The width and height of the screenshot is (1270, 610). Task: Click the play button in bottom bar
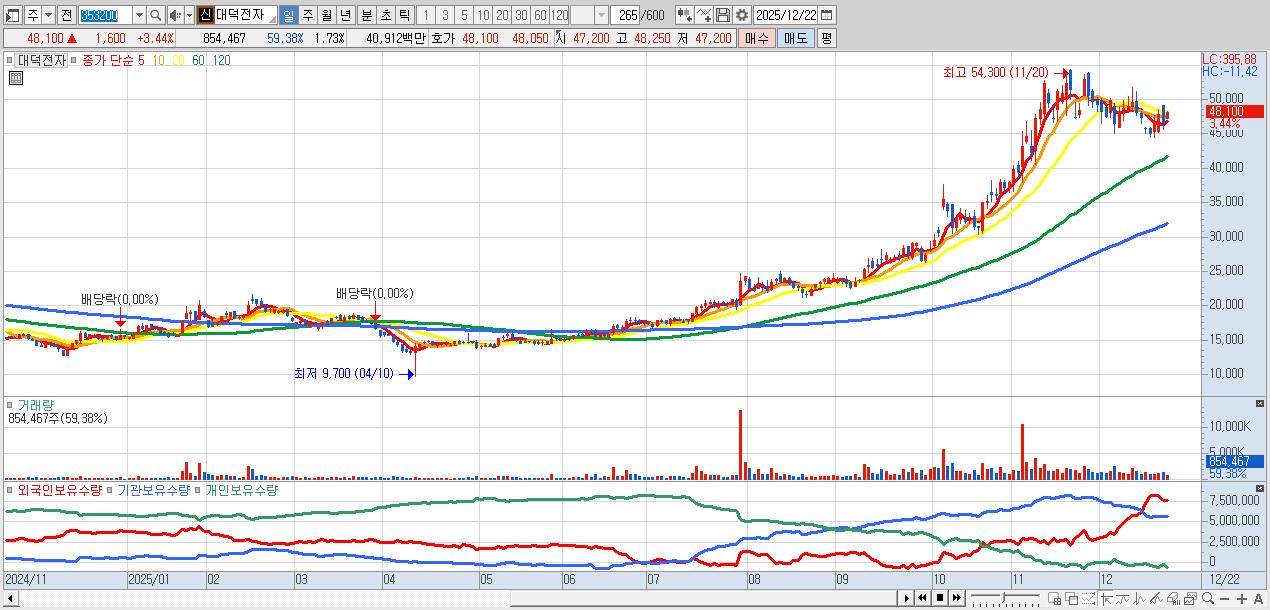907,598
